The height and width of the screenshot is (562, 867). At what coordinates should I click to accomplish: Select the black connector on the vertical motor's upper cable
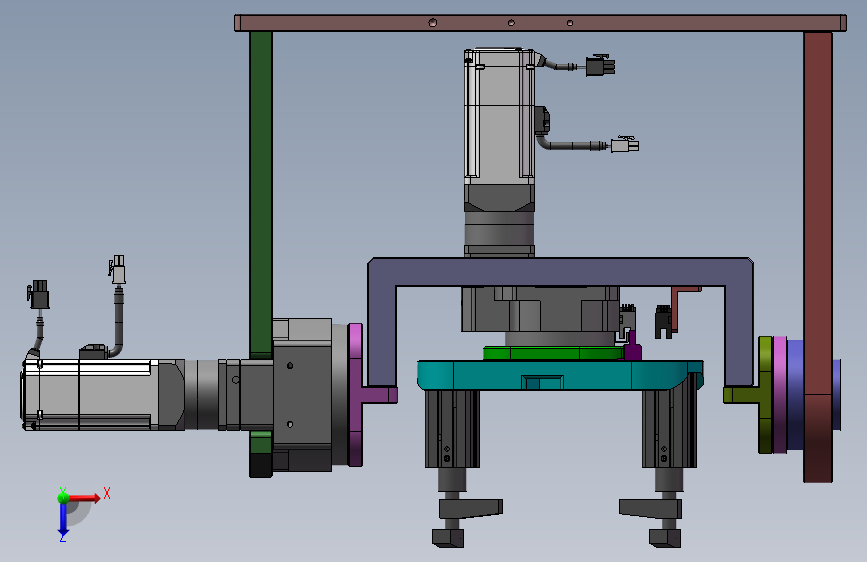point(600,66)
